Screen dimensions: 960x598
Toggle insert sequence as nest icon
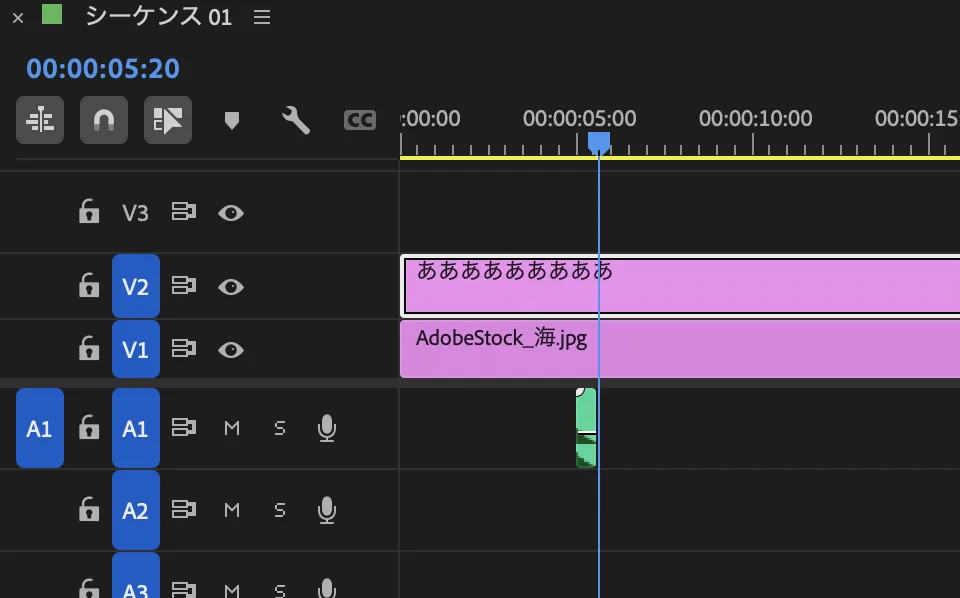click(40, 121)
